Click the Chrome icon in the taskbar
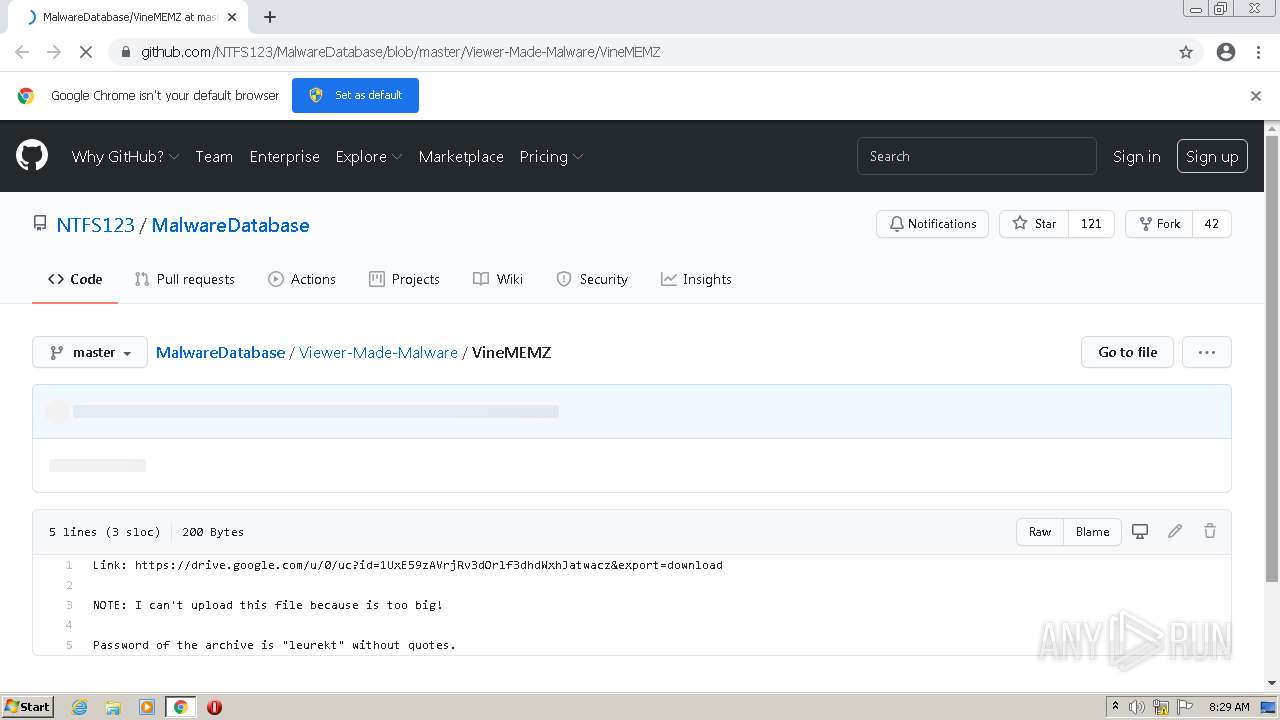Viewport: 1280px width, 720px height. [180, 707]
